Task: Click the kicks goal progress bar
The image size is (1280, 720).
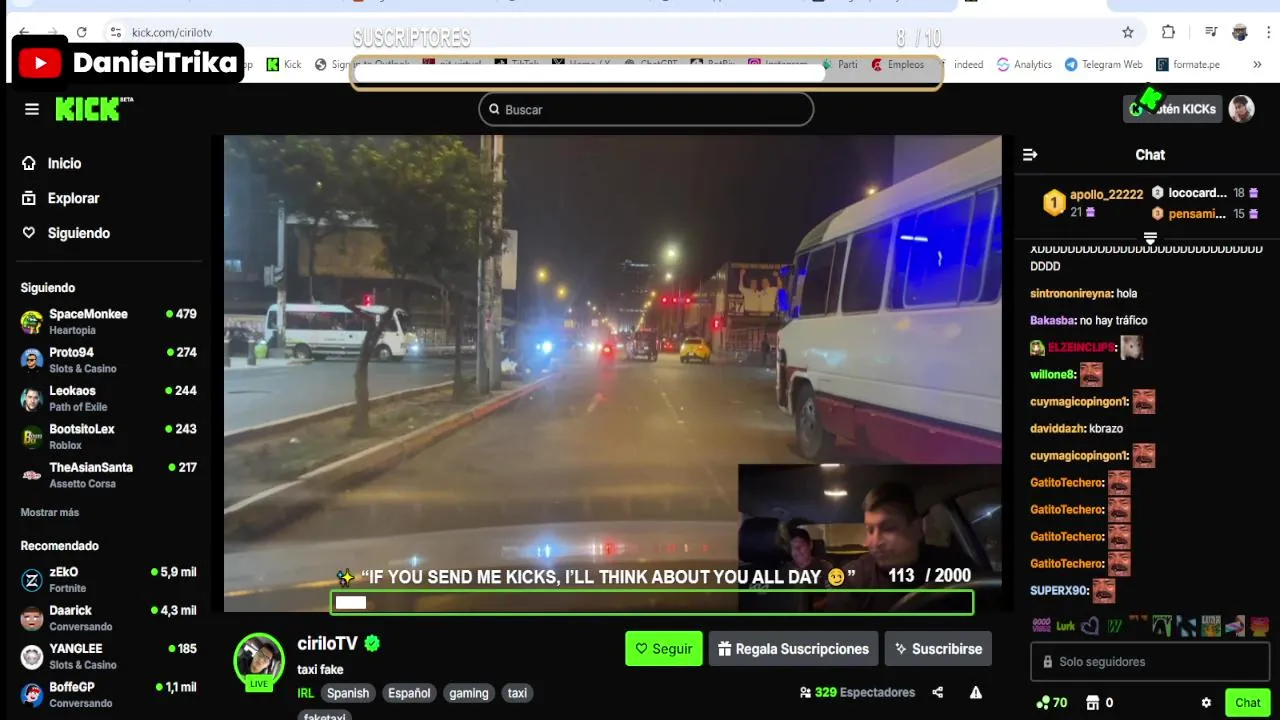Action: pyautogui.click(x=652, y=602)
